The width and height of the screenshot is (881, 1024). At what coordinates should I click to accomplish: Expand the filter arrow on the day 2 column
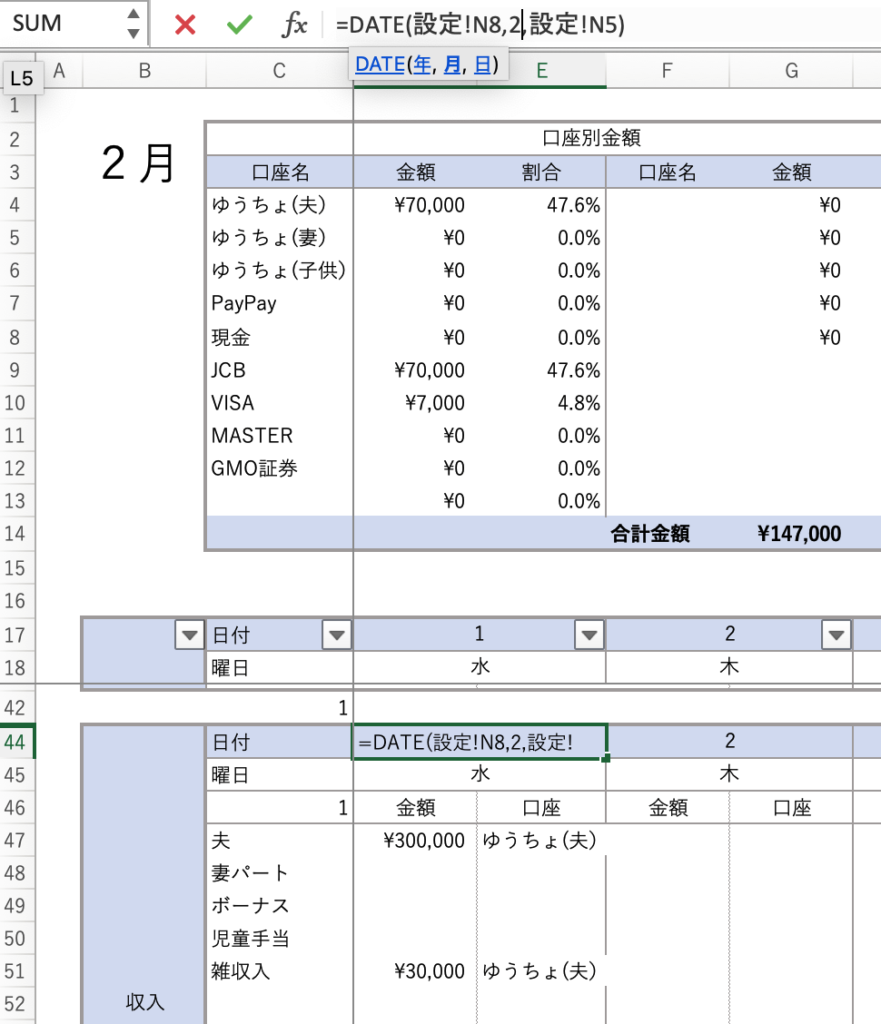[x=836, y=634]
